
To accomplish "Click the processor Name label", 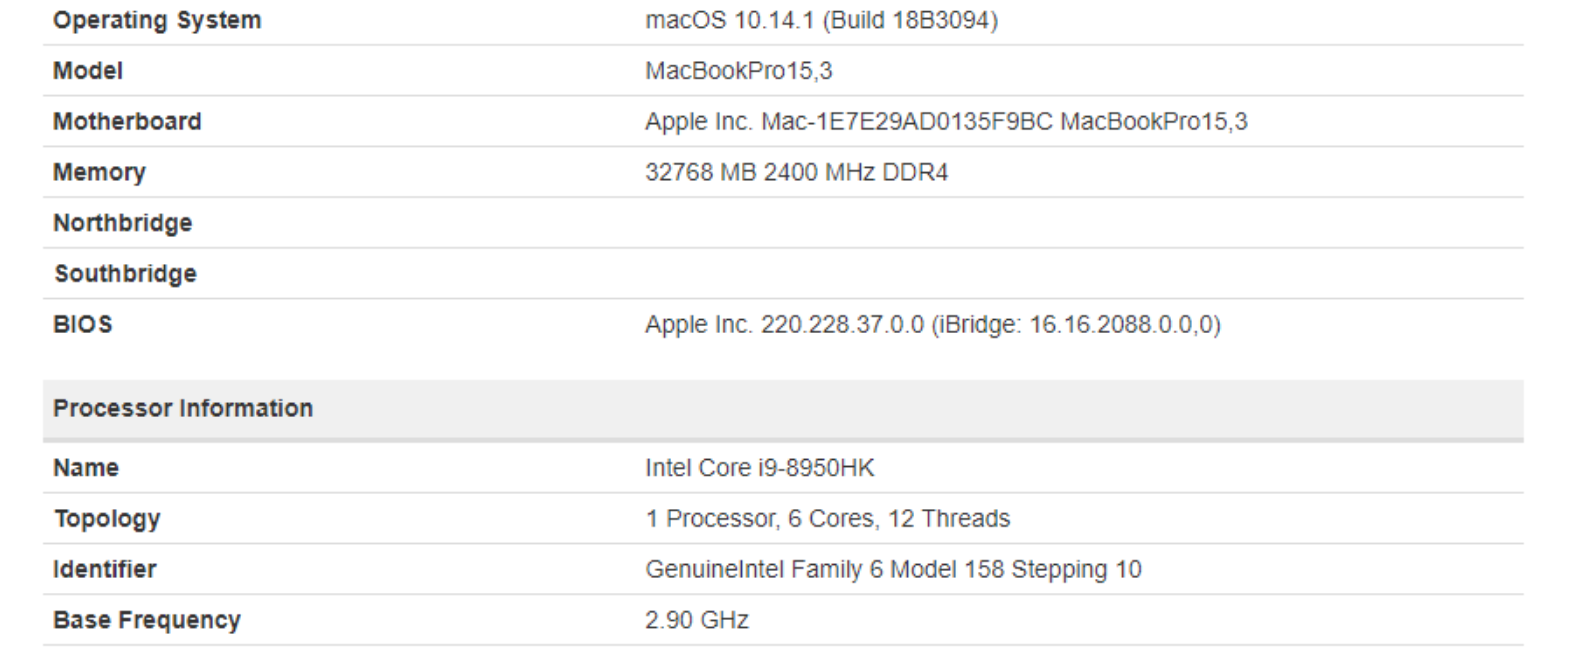I will [86, 468].
